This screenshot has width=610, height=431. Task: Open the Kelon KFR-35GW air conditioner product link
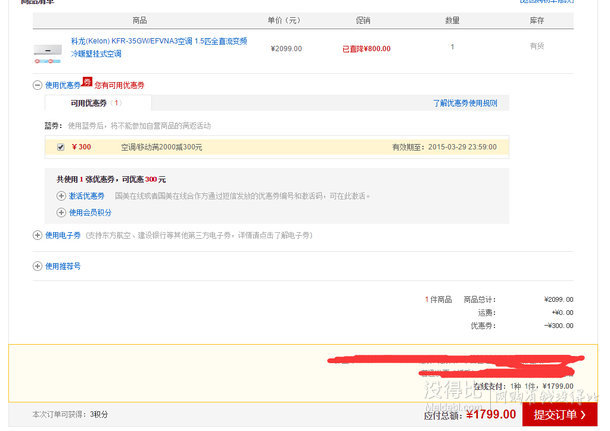157,47
